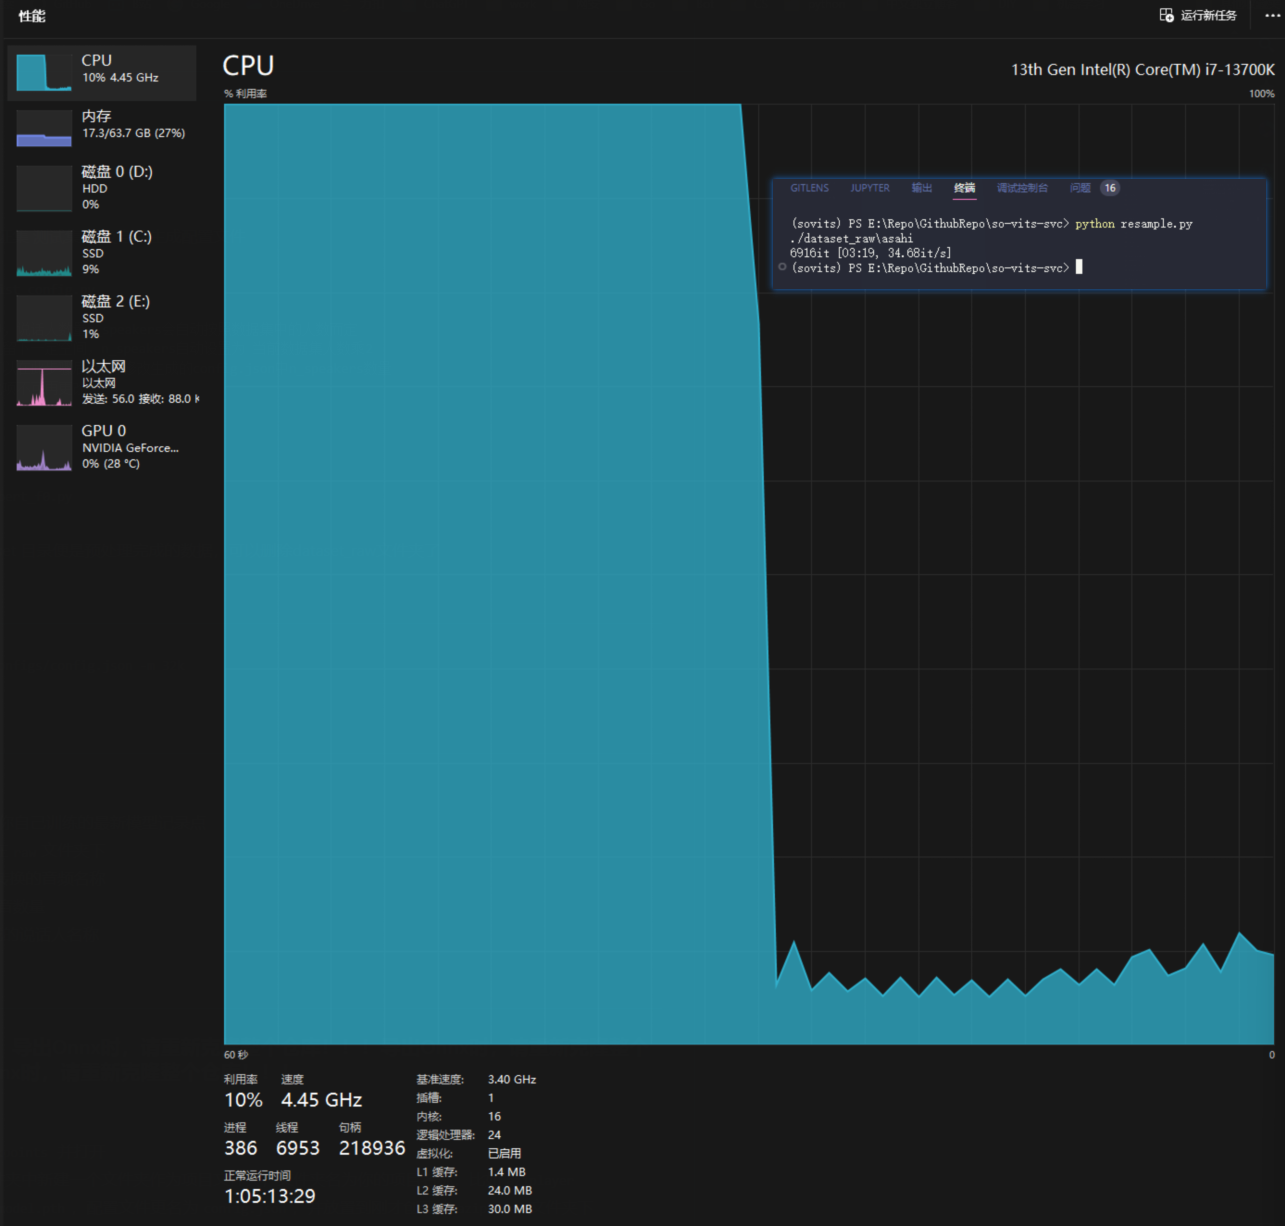
Task: Click the 性能 performance page title
Action: pos(32,16)
